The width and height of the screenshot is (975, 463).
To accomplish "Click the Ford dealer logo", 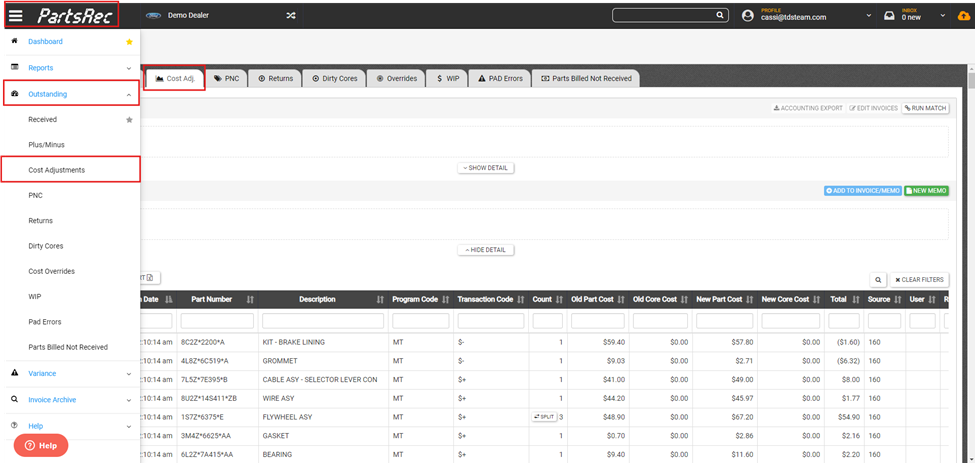I will tap(153, 16).
